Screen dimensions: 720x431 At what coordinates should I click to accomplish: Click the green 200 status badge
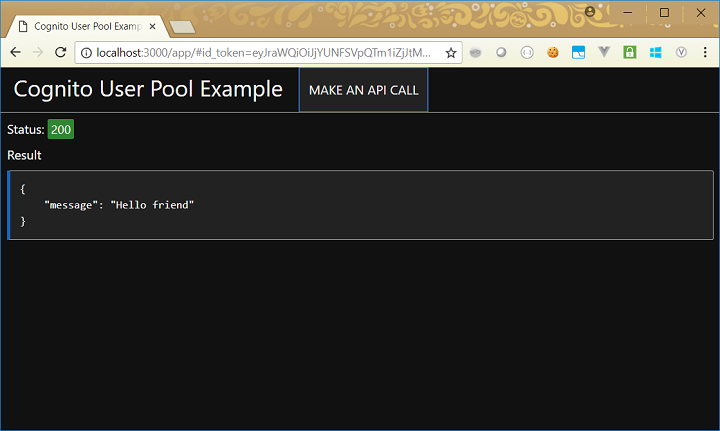click(61, 129)
